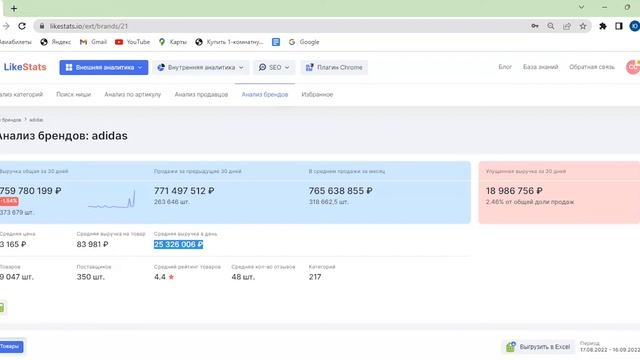Switch to Анализ брендов tab

coord(264,94)
